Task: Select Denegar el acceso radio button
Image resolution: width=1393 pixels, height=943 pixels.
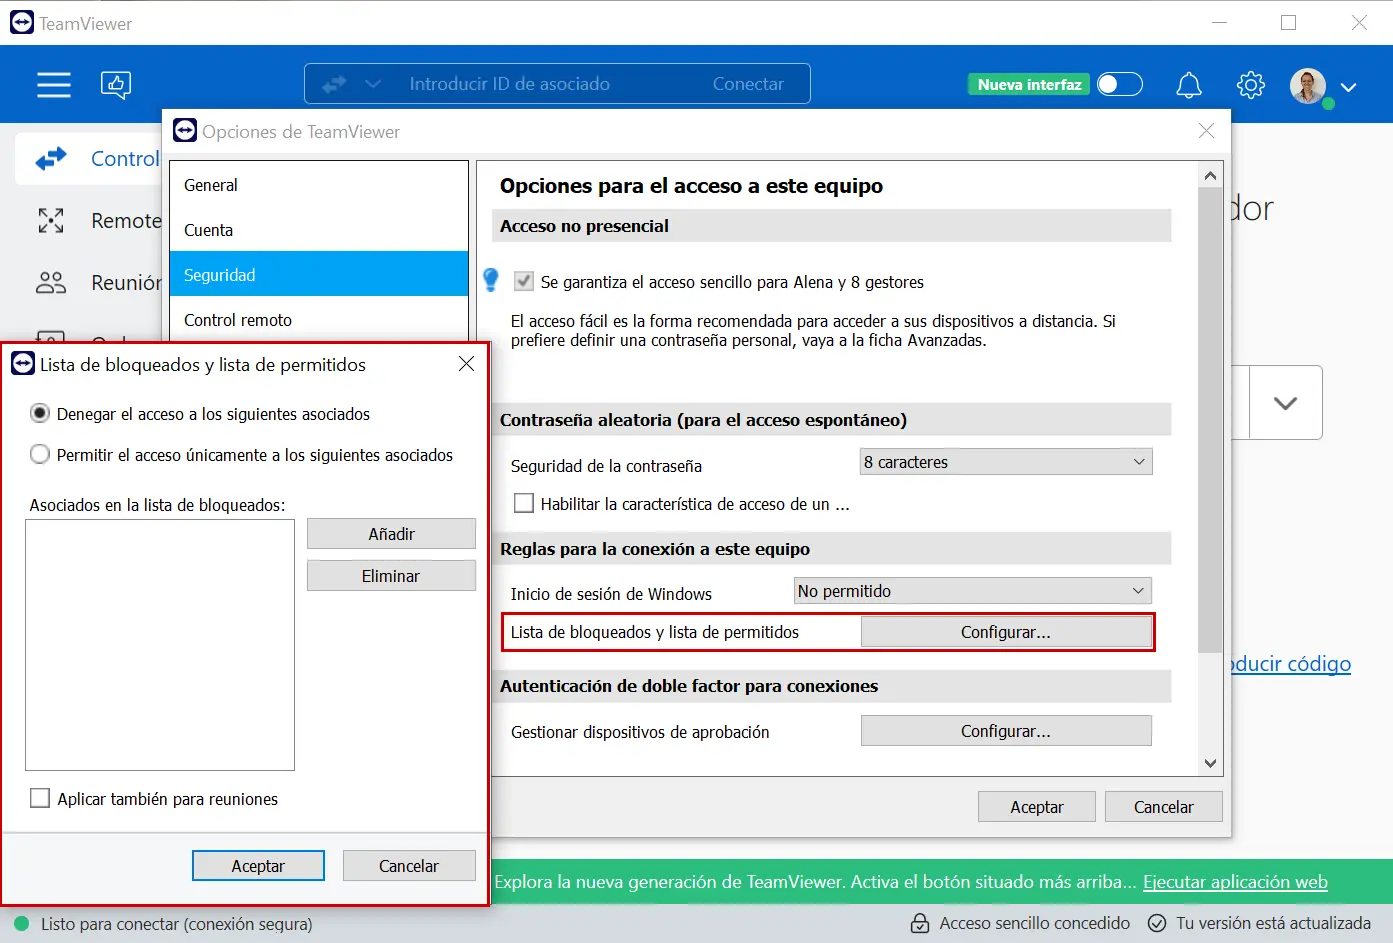Action: [x=40, y=413]
